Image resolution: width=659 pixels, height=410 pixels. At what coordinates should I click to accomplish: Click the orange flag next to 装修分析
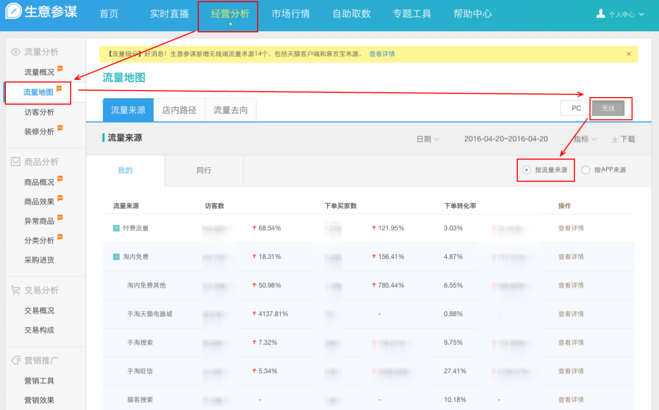[60, 128]
